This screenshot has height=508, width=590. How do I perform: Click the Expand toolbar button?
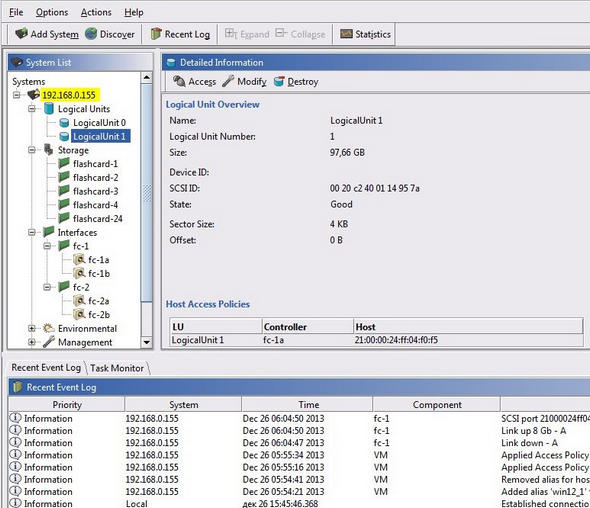pos(247,34)
